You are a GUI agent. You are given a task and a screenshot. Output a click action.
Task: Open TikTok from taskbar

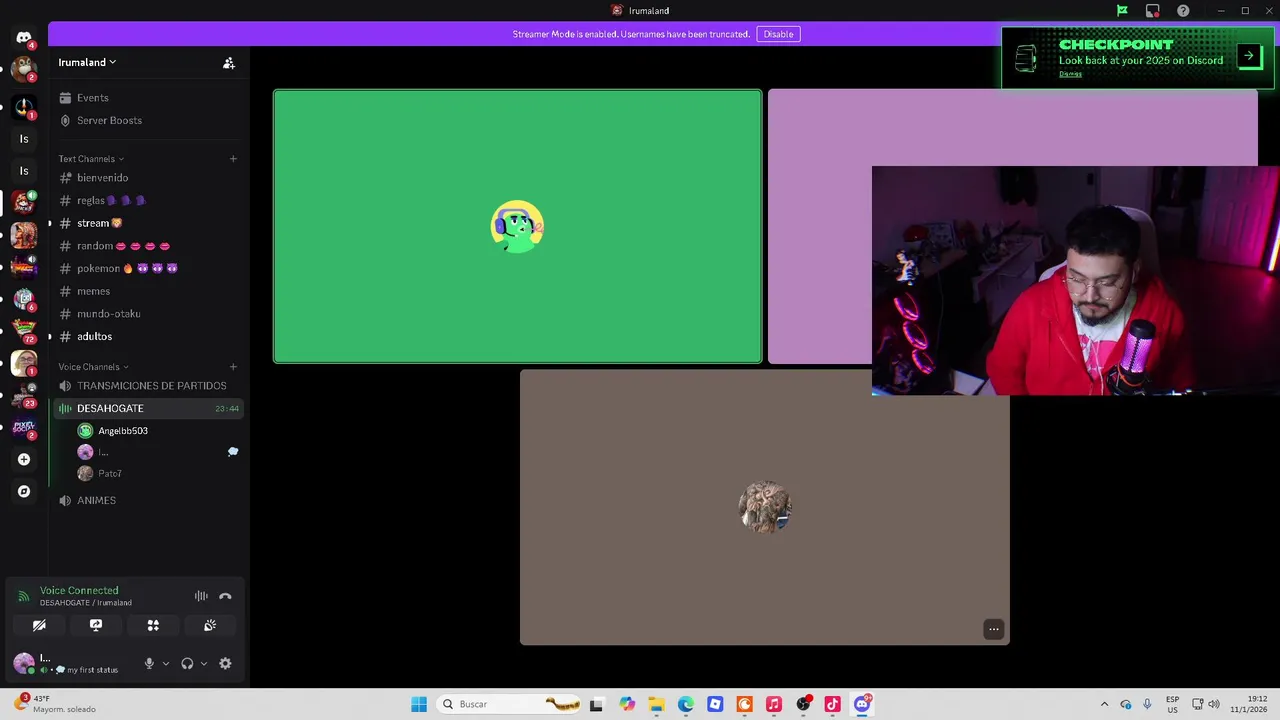tap(832, 704)
